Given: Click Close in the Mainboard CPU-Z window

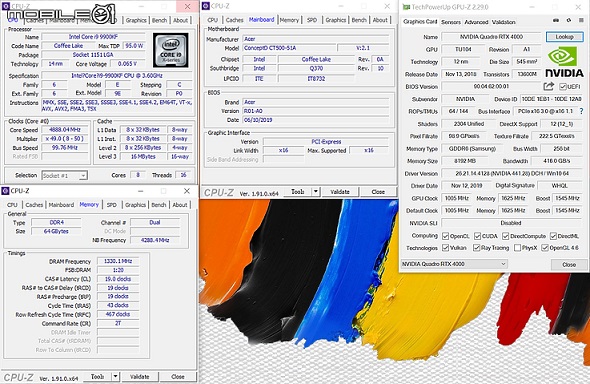Looking at the screenshot, I should 378,192.
